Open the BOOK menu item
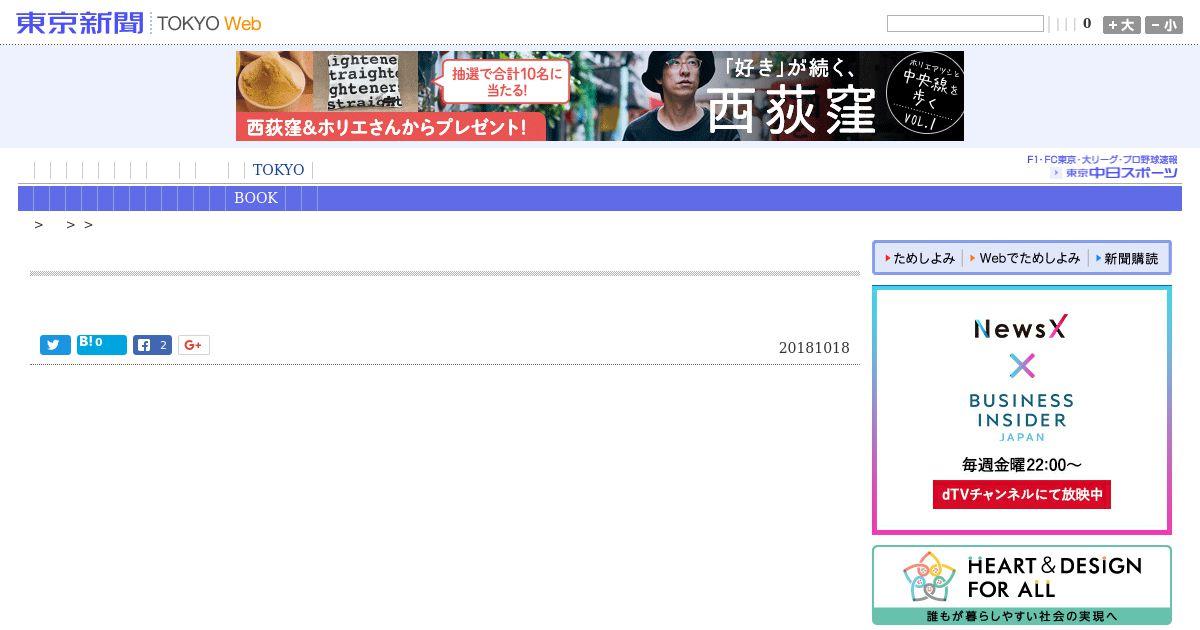Screen dimensions: 1200x630 256,198
